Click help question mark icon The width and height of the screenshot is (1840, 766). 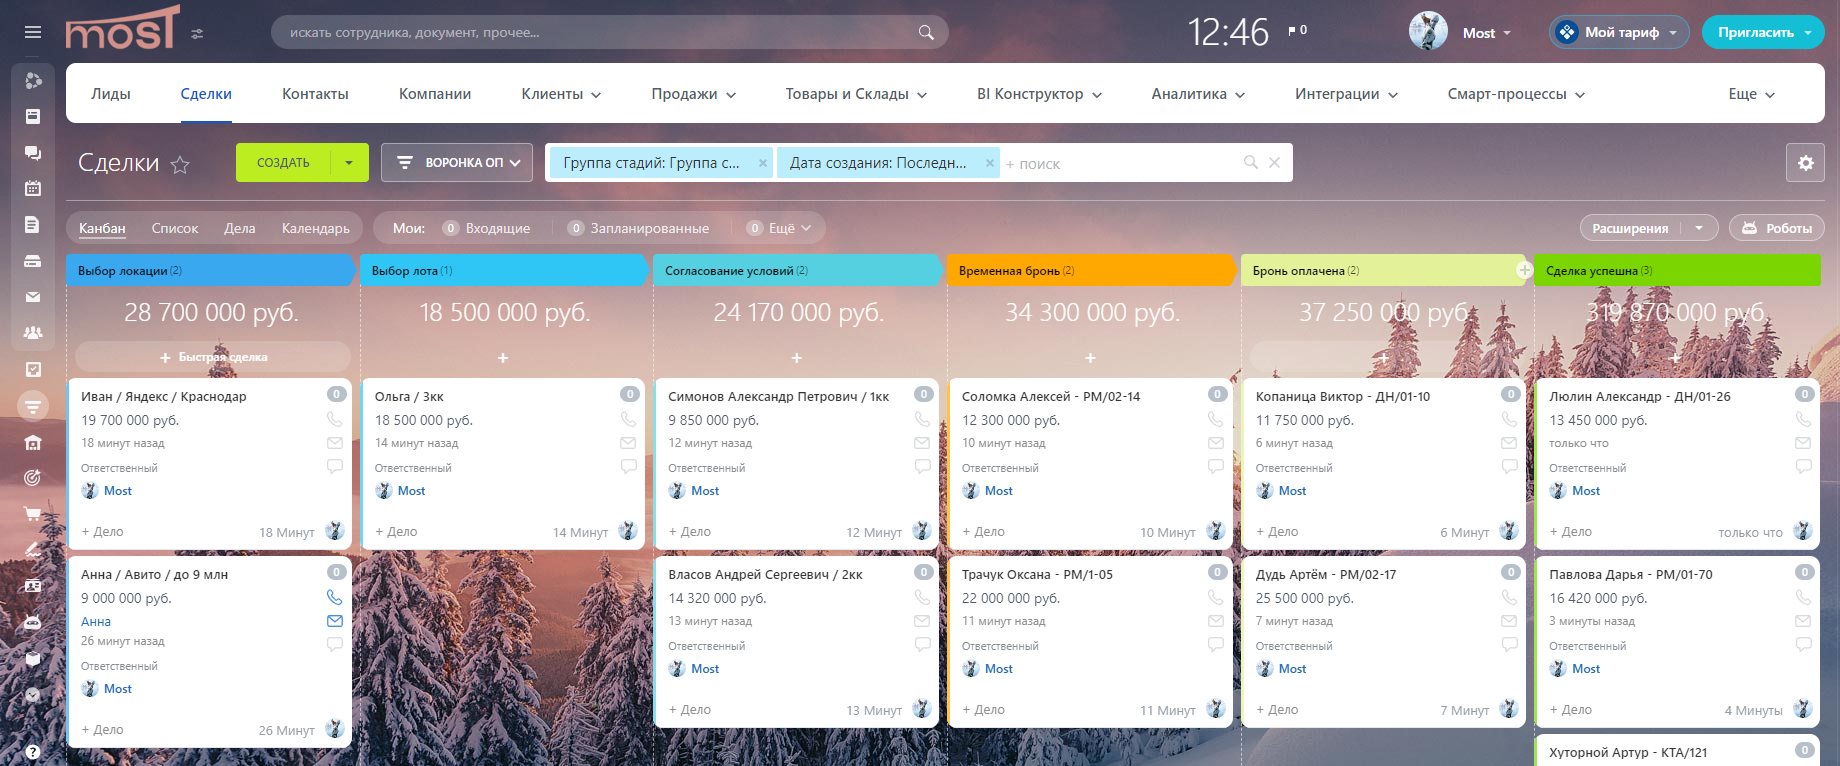click(33, 752)
